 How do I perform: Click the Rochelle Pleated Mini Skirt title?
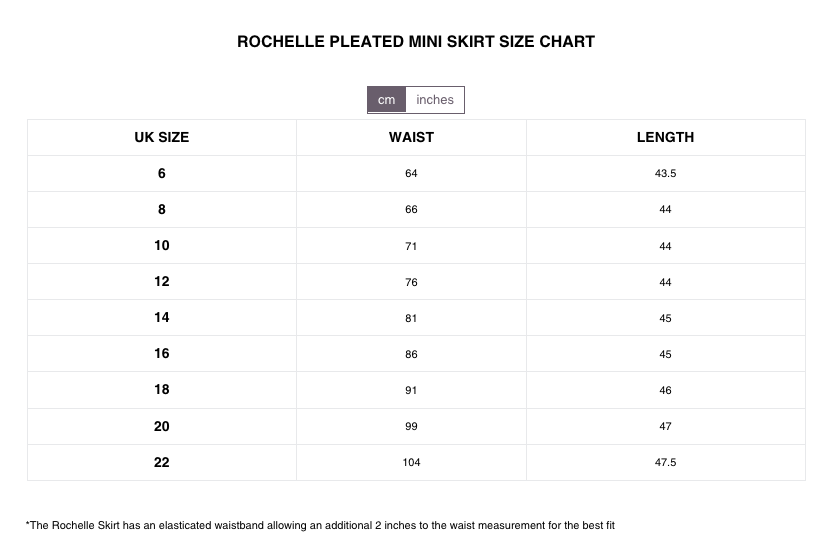click(x=416, y=41)
